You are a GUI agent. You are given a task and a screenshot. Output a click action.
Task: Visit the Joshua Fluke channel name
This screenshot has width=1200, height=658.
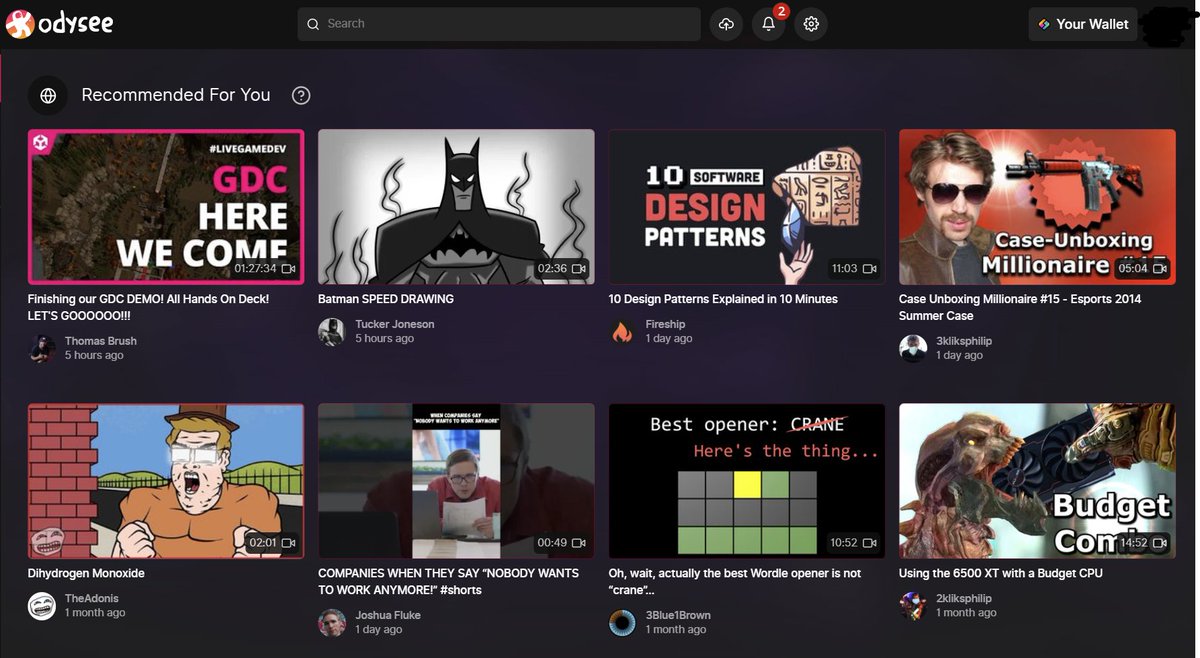(x=388, y=615)
